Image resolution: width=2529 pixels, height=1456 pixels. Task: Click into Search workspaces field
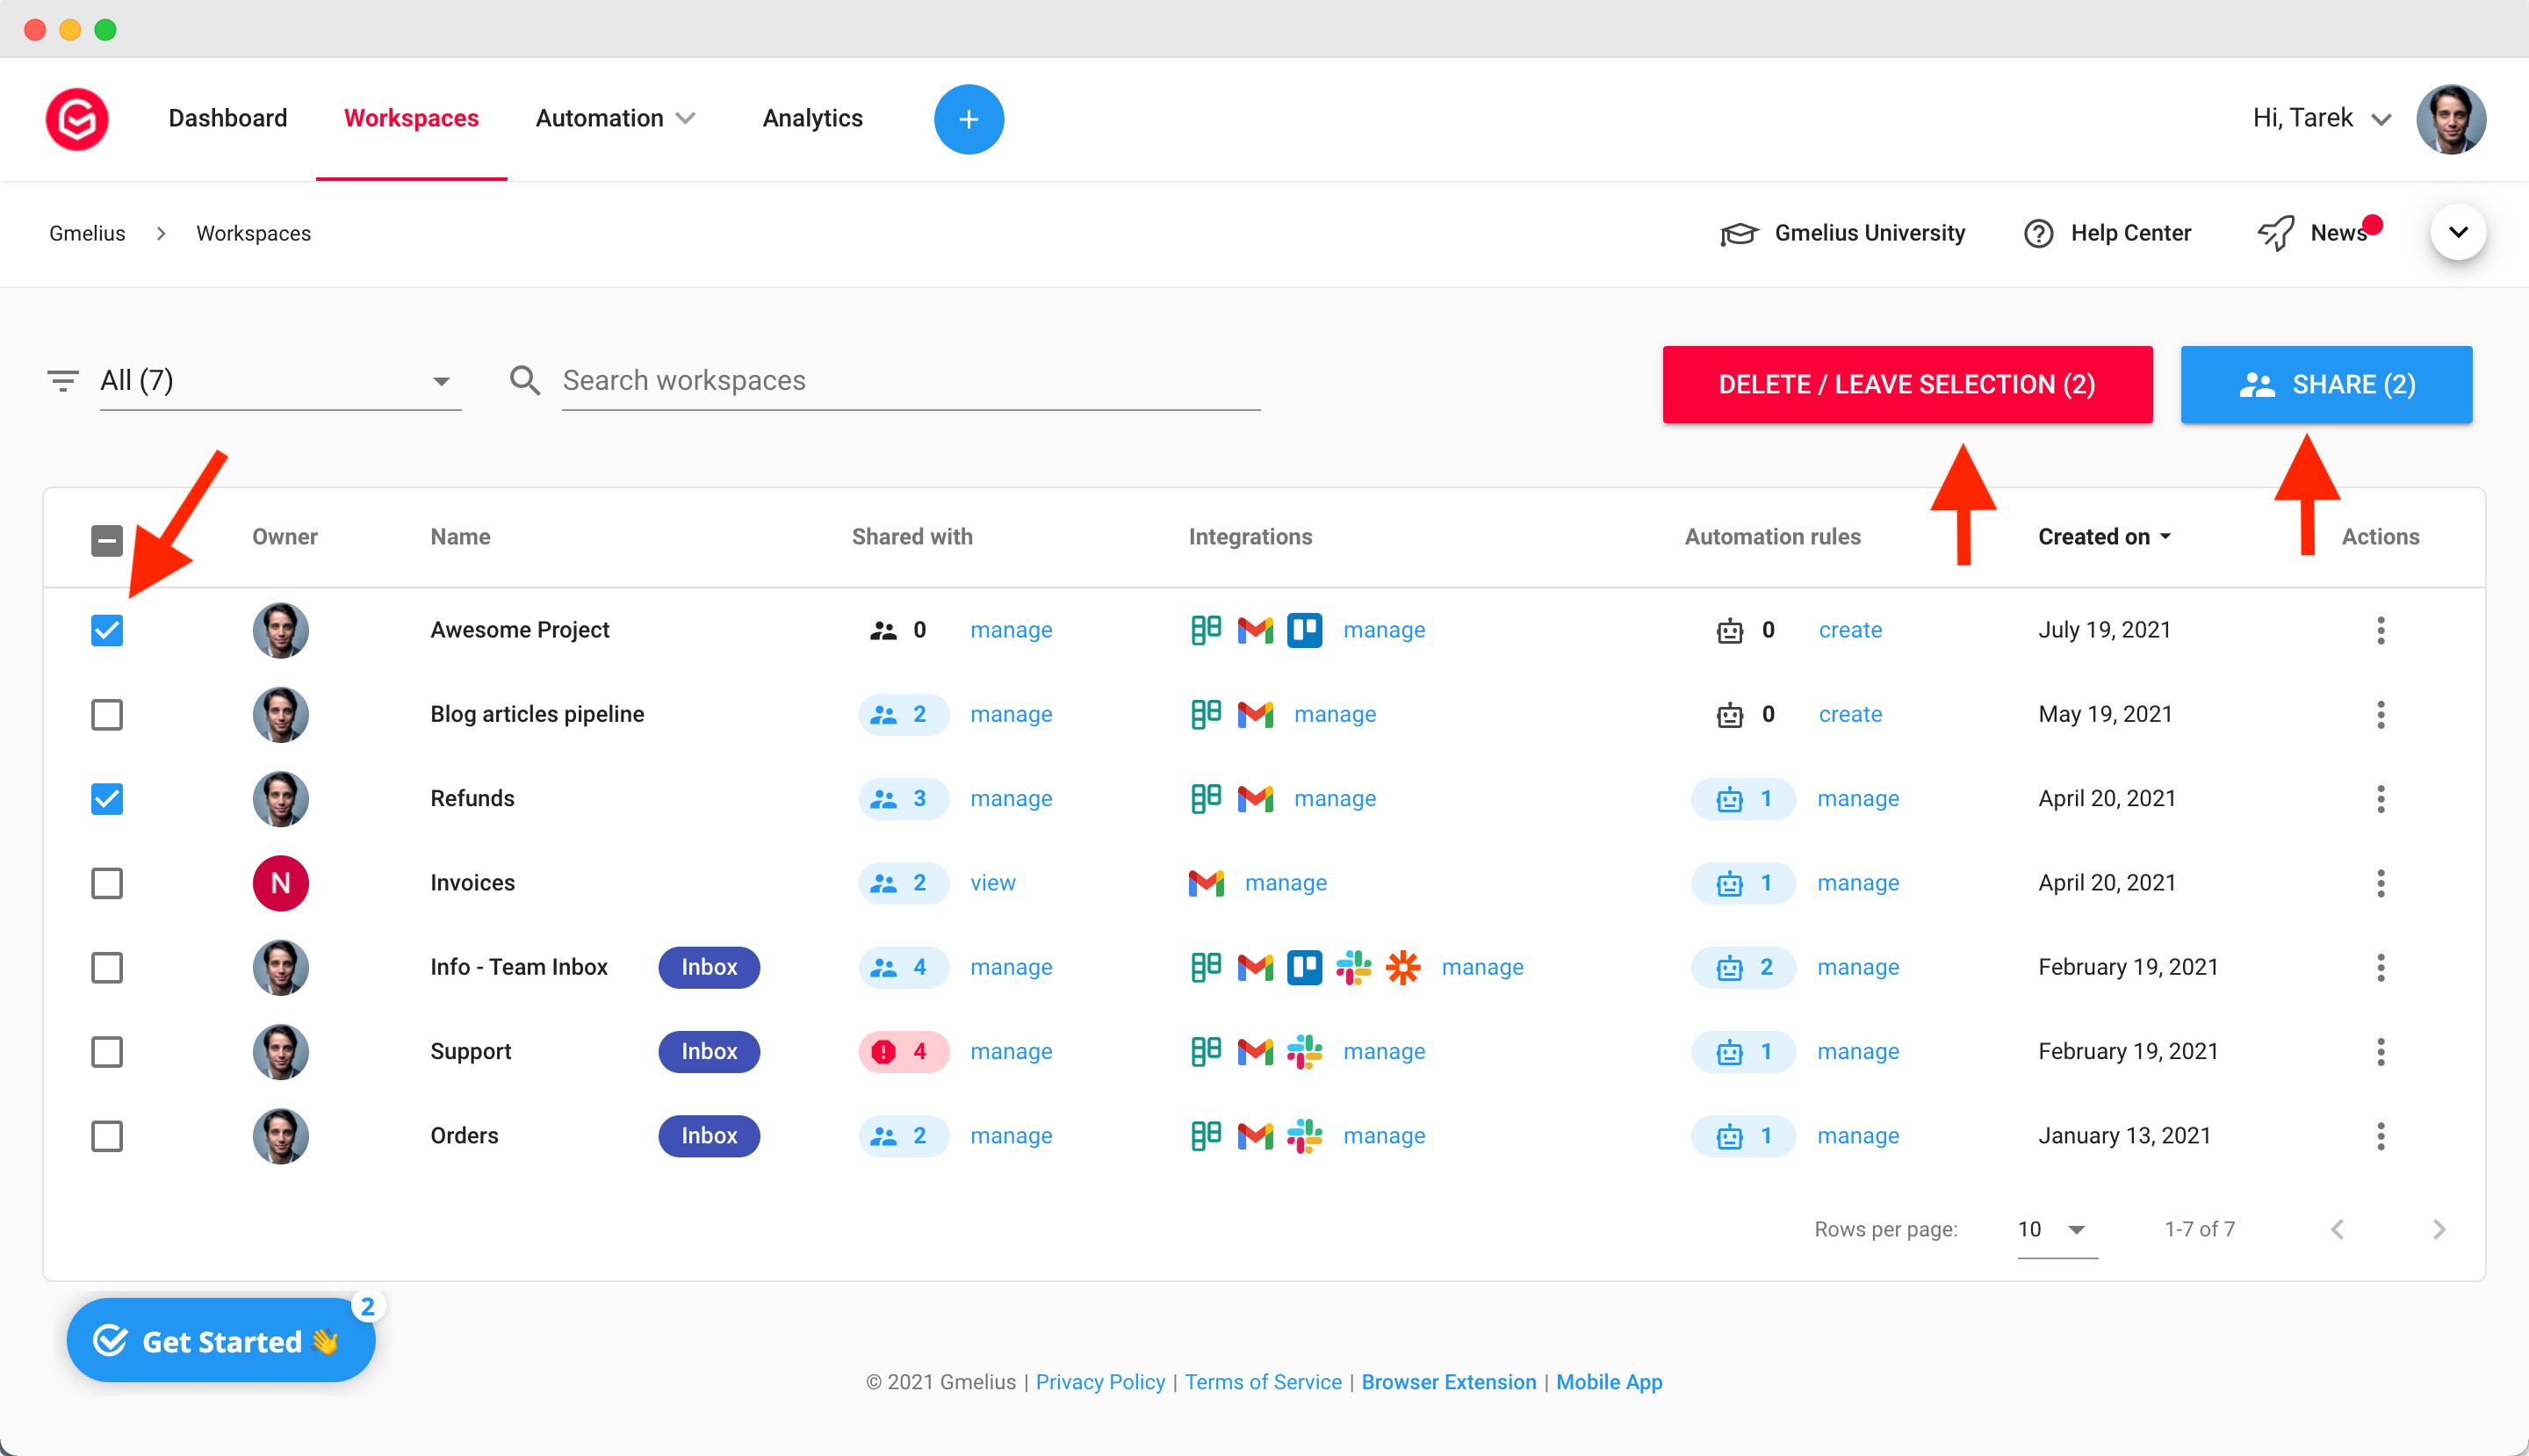[x=910, y=381]
